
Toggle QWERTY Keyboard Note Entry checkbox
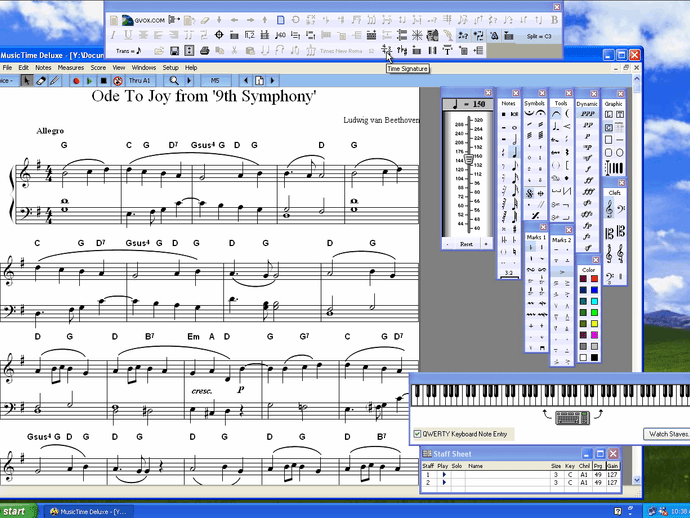point(417,434)
